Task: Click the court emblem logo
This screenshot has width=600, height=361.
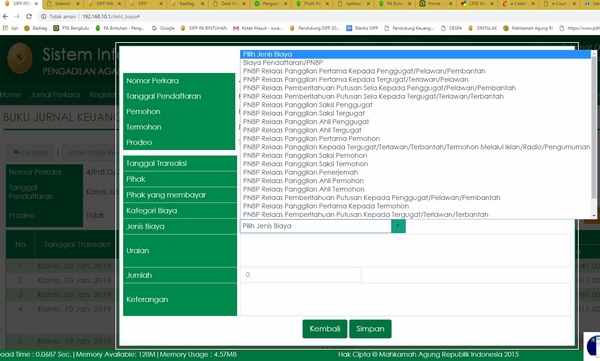Action: click(20, 58)
